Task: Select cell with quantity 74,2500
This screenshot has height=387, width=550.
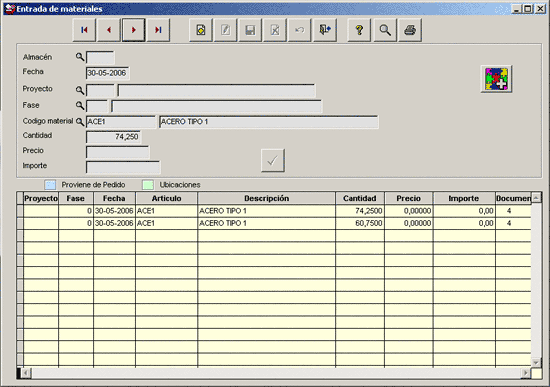Action: [360, 211]
